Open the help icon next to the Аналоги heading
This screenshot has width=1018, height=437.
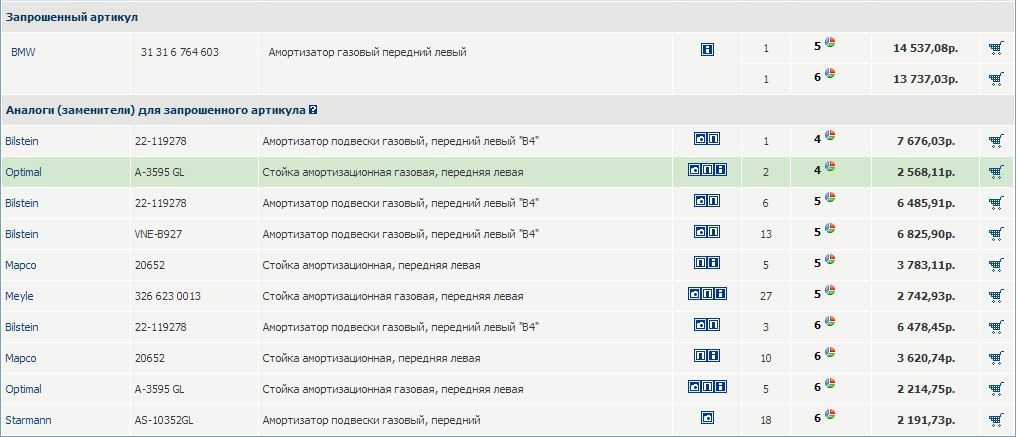point(313,110)
